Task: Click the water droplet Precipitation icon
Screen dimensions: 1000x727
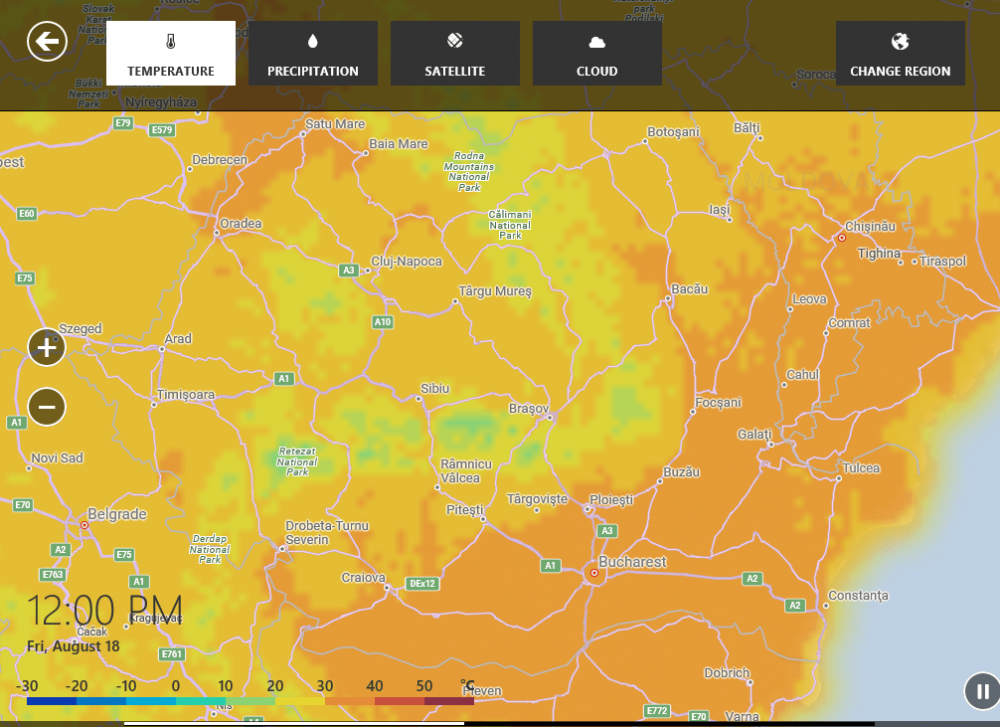Action: click(x=313, y=39)
